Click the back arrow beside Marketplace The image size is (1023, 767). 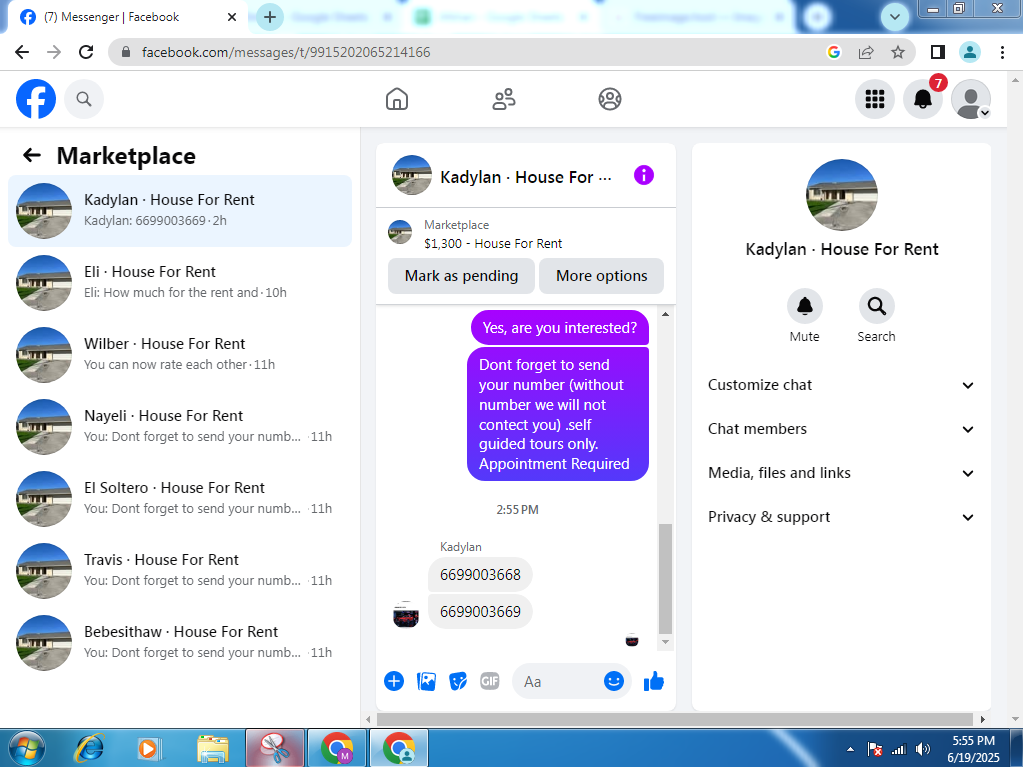32,155
